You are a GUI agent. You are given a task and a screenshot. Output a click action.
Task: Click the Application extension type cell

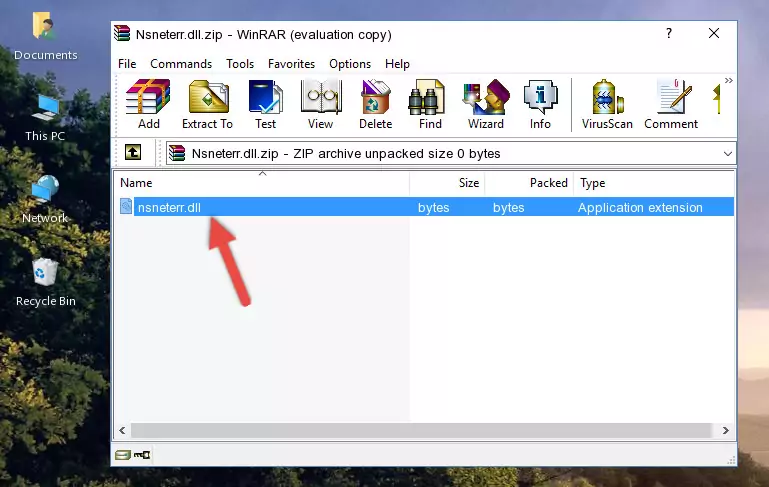click(640, 207)
